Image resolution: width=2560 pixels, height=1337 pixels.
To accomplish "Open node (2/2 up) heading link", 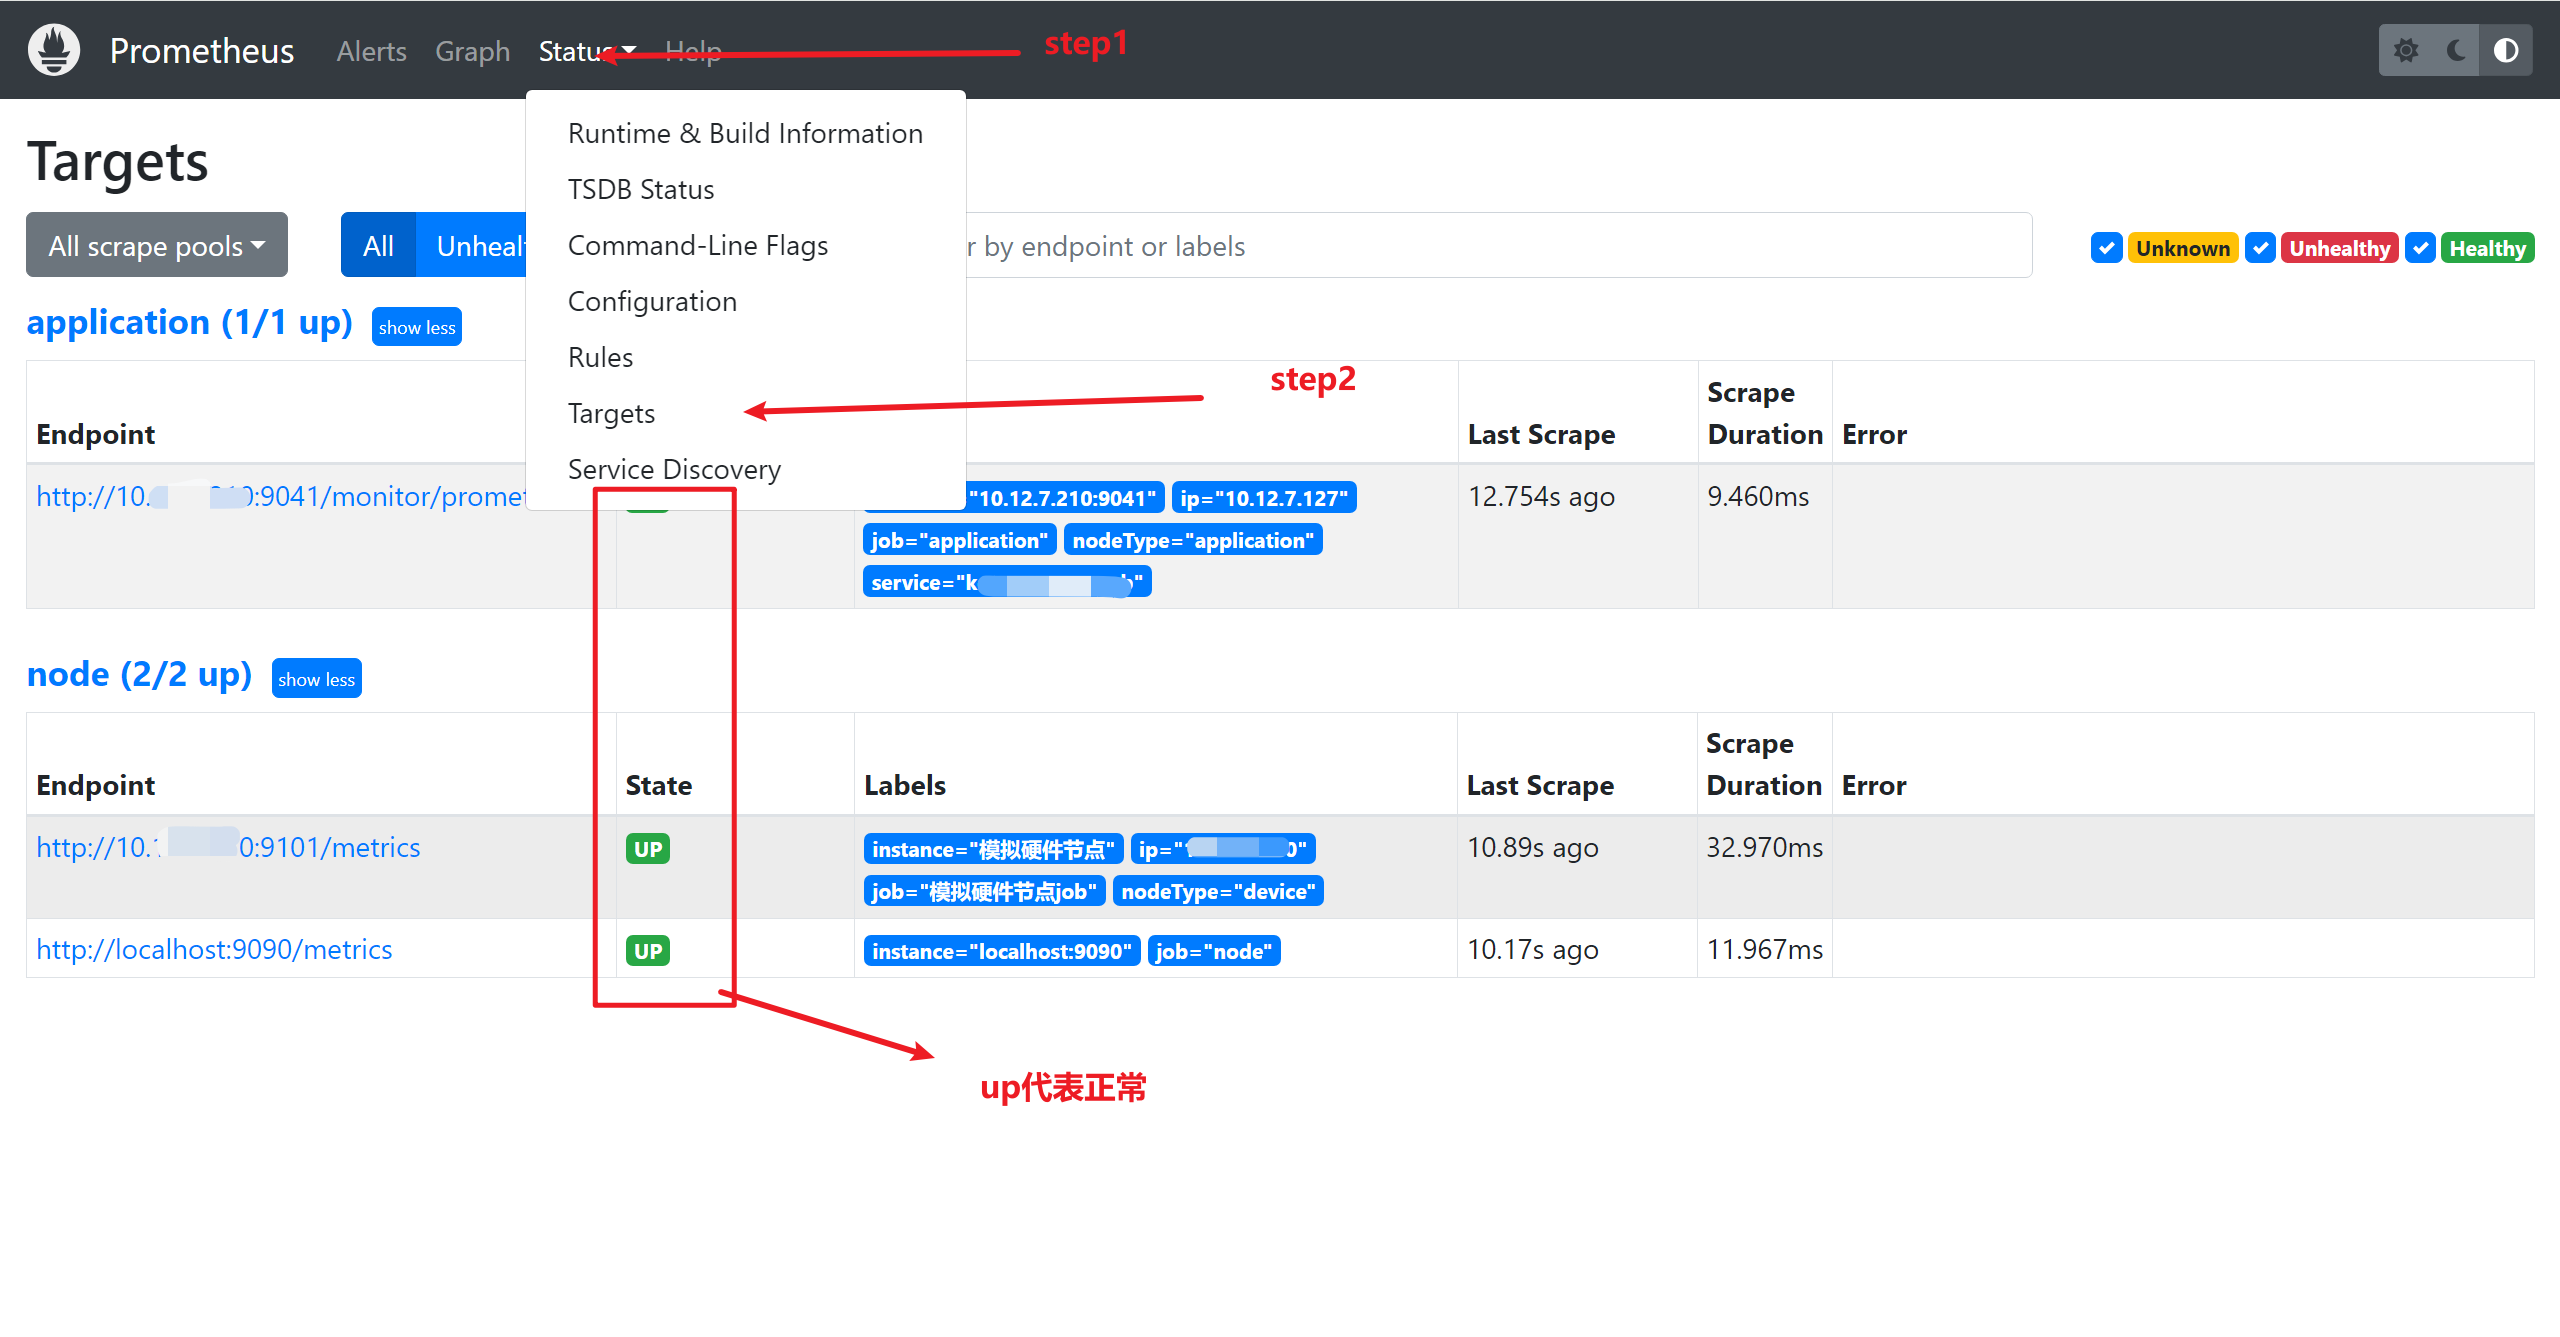I will (139, 674).
